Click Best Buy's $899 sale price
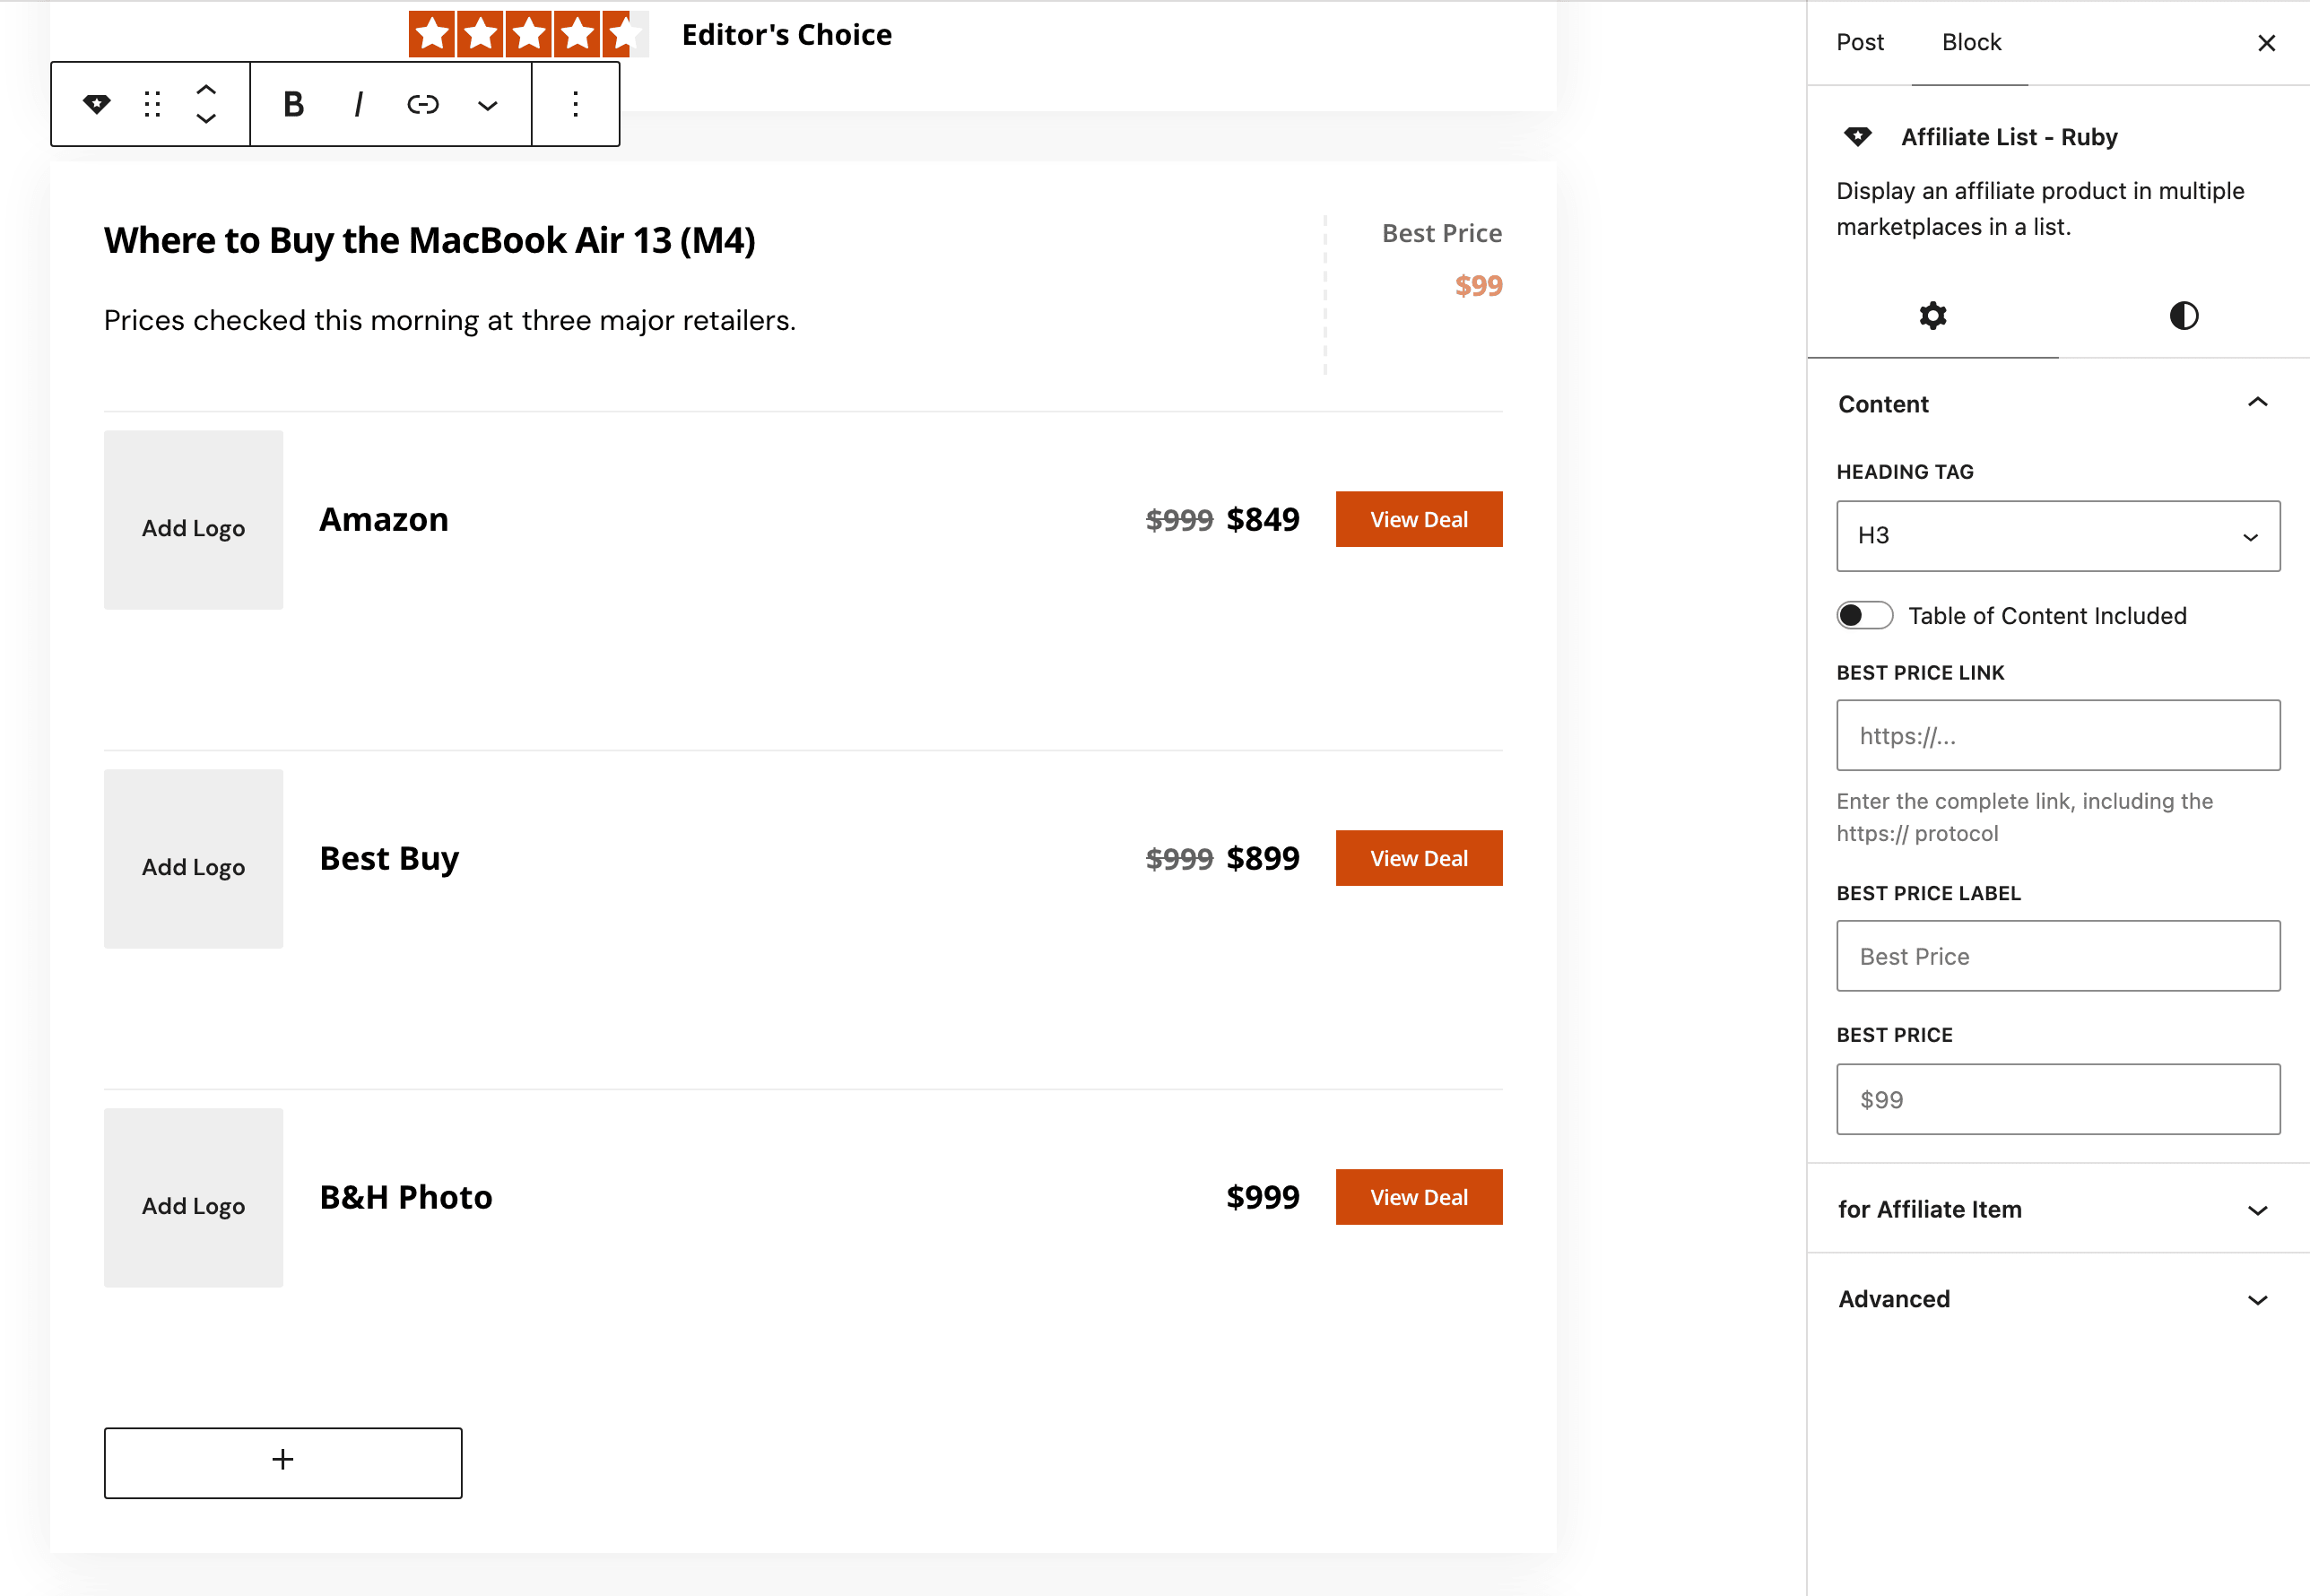The height and width of the screenshot is (1596, 2310). pos(1263,859)
